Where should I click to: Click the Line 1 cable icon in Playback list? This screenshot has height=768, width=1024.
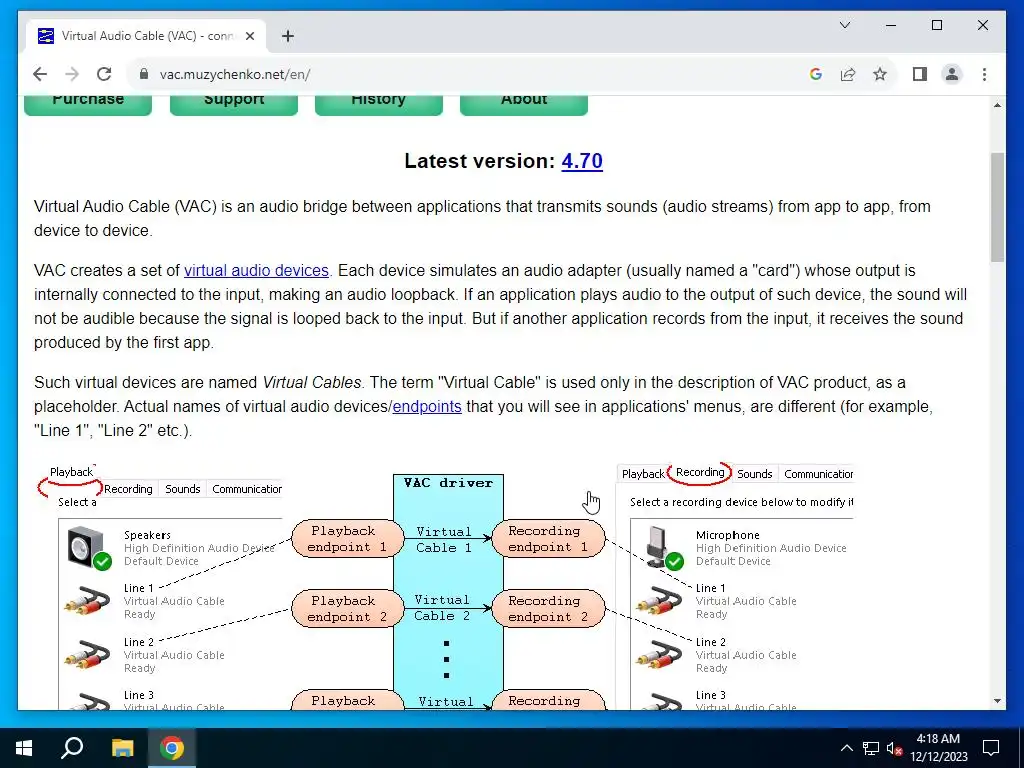88,601
